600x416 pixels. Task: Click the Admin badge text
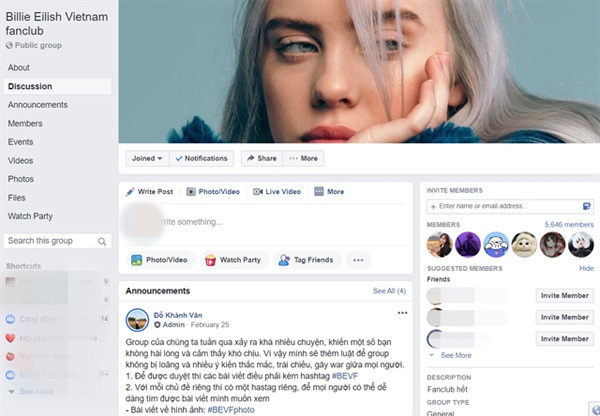(x=173, y=325)
